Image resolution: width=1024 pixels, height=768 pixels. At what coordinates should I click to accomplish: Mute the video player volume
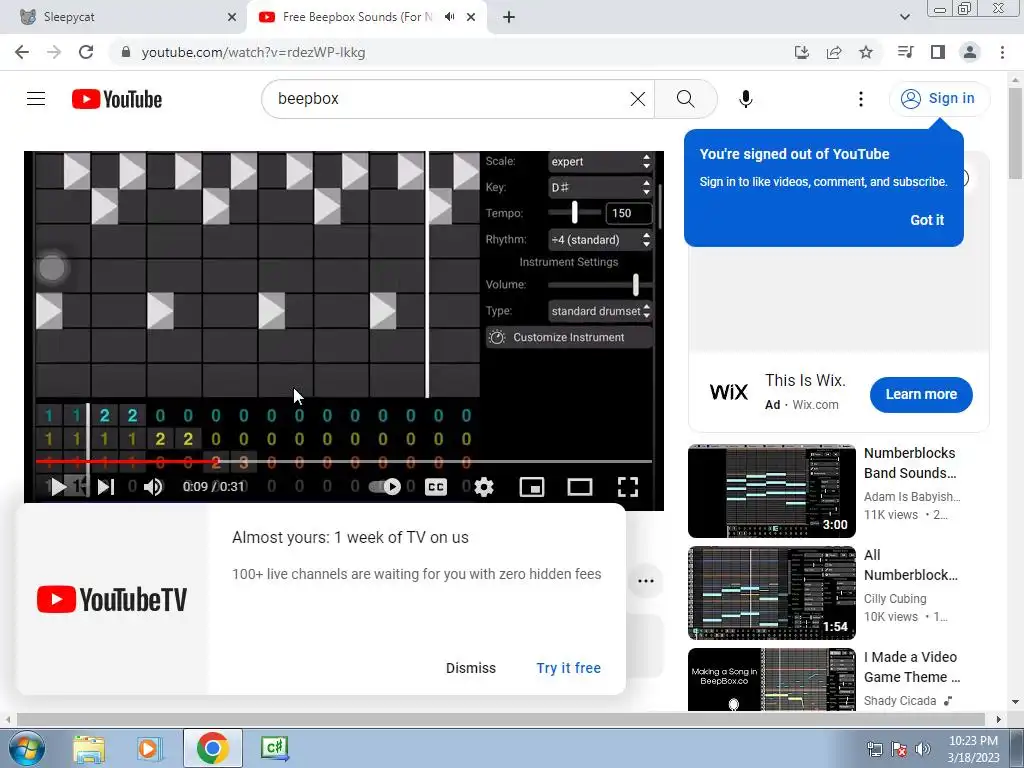tap(153, 487)
